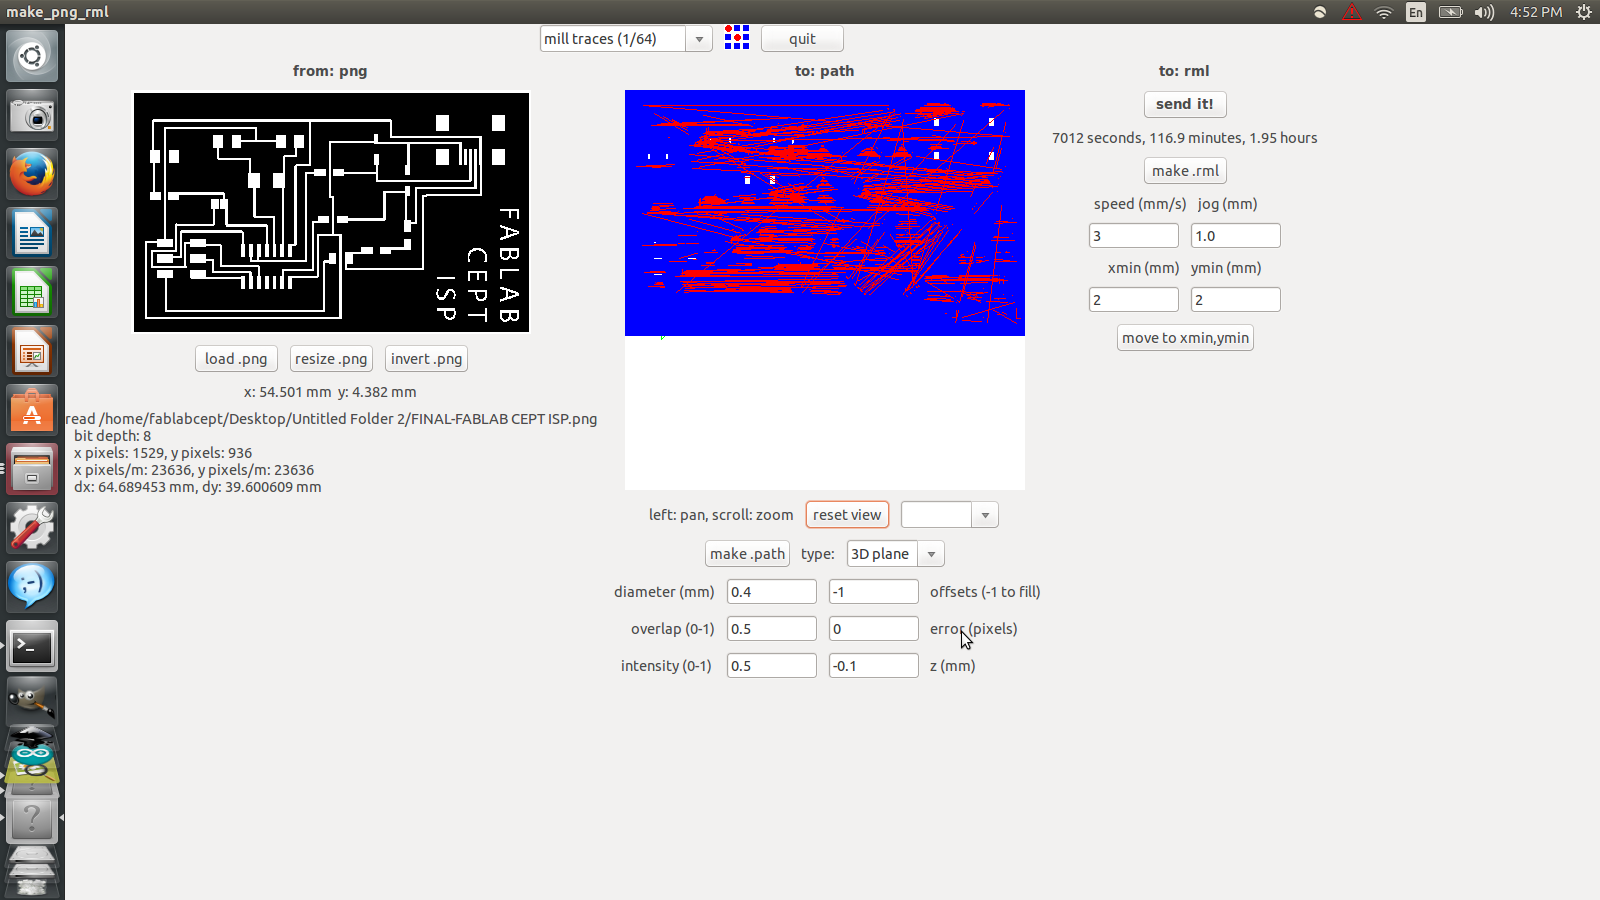
Task: Click the unknown question-mark application icon
Action: (32, 819)
